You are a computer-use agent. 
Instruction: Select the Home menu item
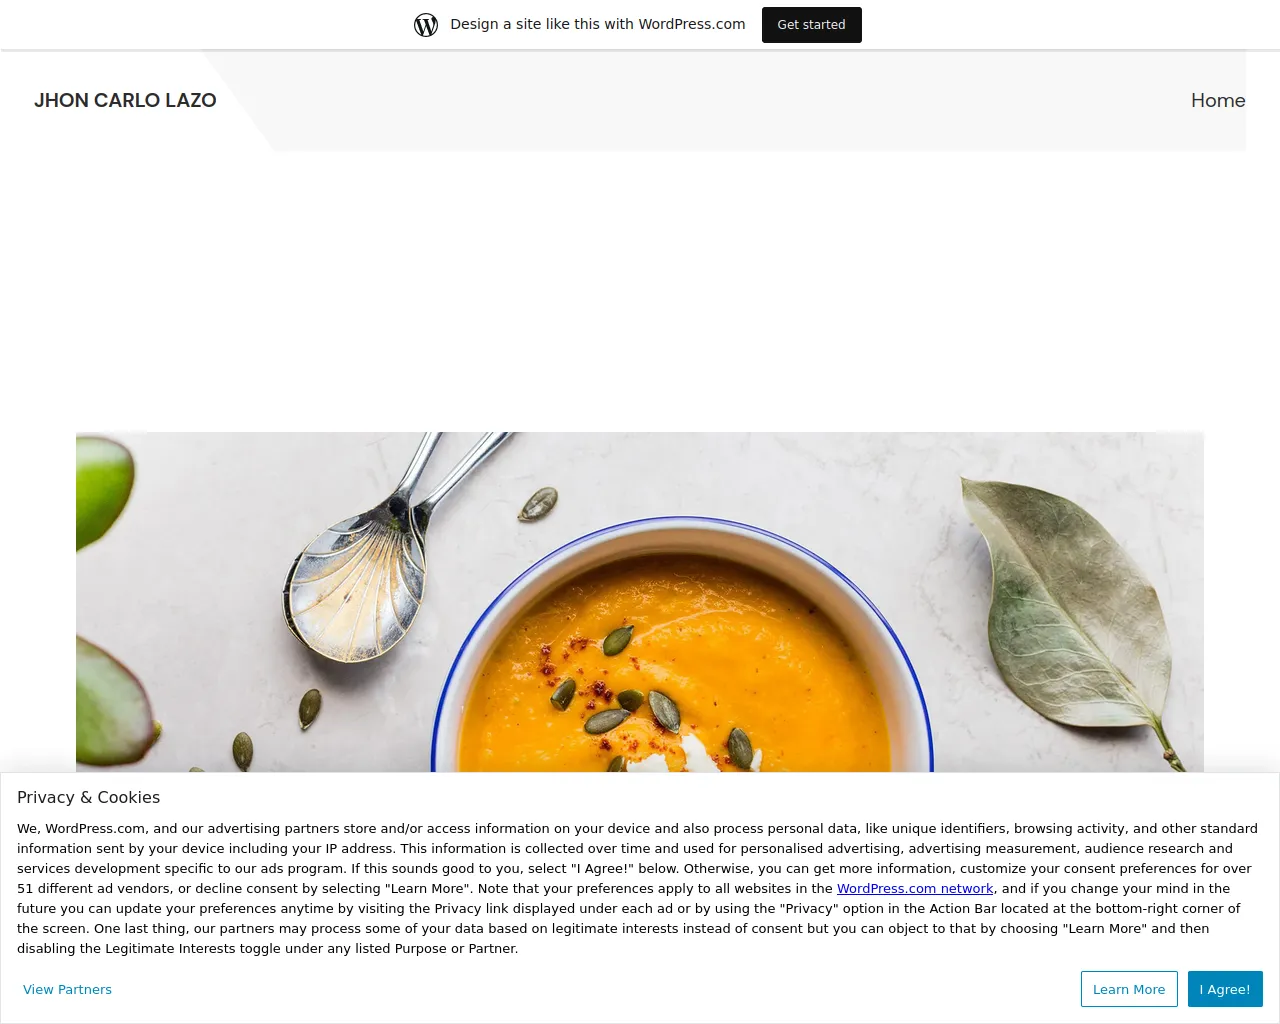coord(1218,100)
